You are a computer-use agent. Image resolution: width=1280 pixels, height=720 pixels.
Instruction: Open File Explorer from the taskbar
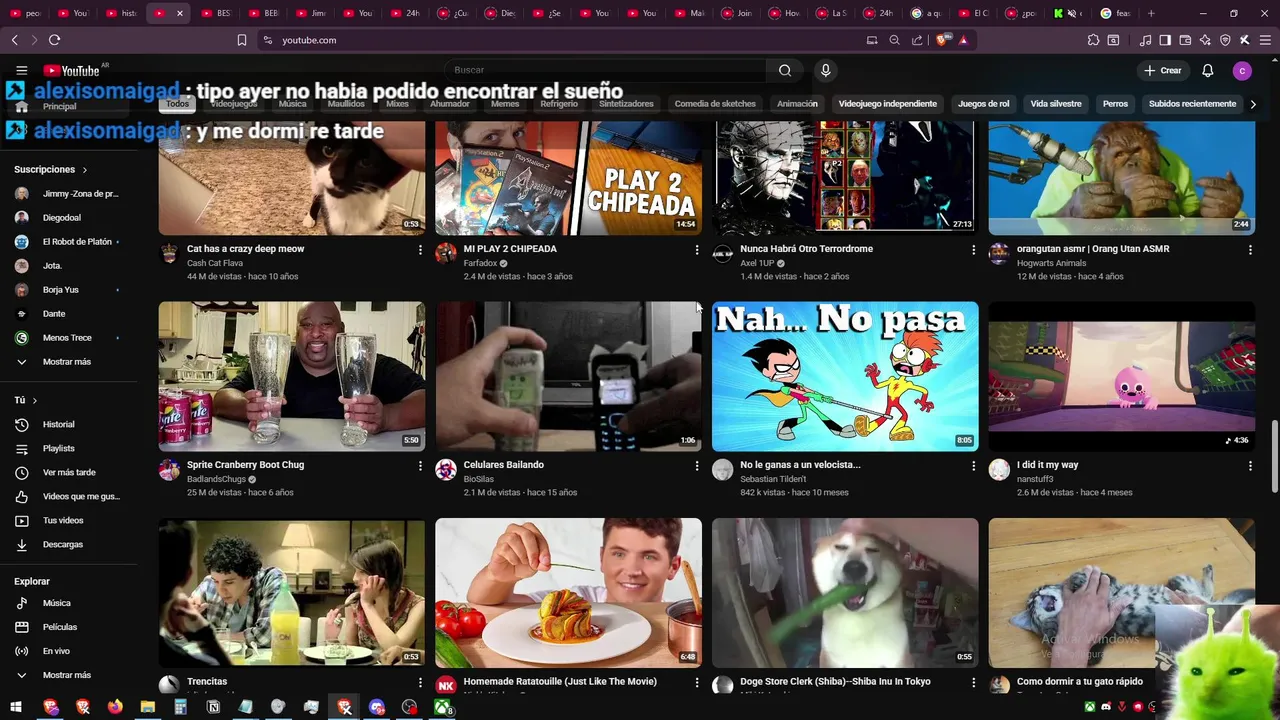point(147,707)
